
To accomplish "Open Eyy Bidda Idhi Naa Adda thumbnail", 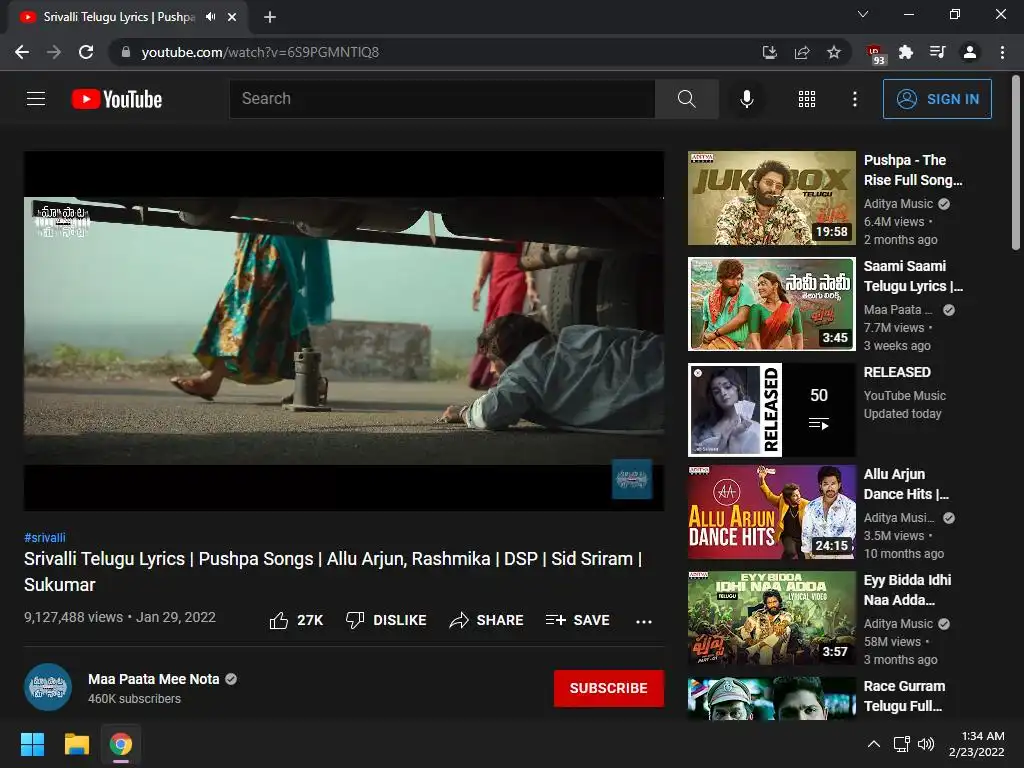I will click(x=772, y=618).
